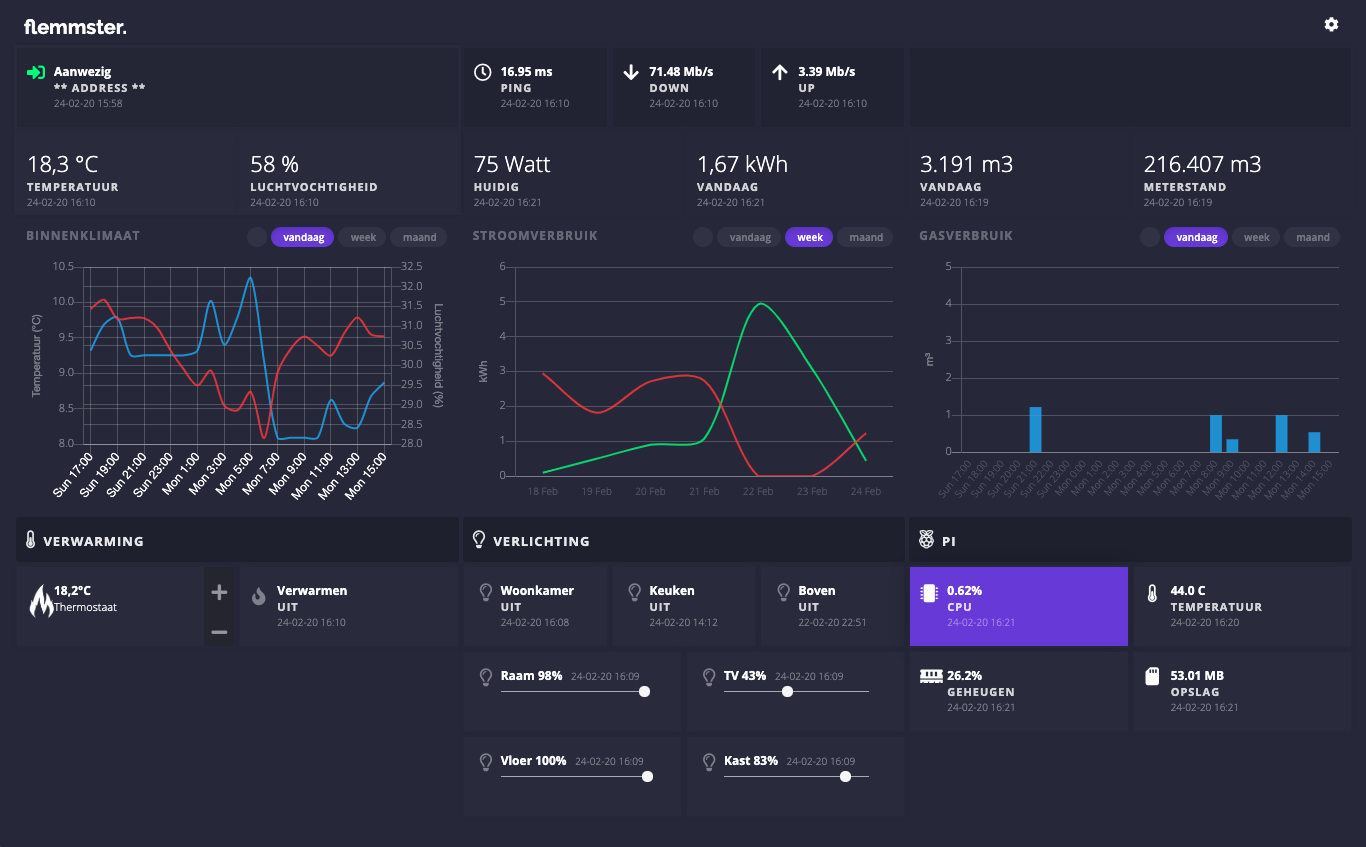Click the Raspberry Pi icon in the PI header
This screenshot has height=847, width=1366.
click(x=926, y=540)
